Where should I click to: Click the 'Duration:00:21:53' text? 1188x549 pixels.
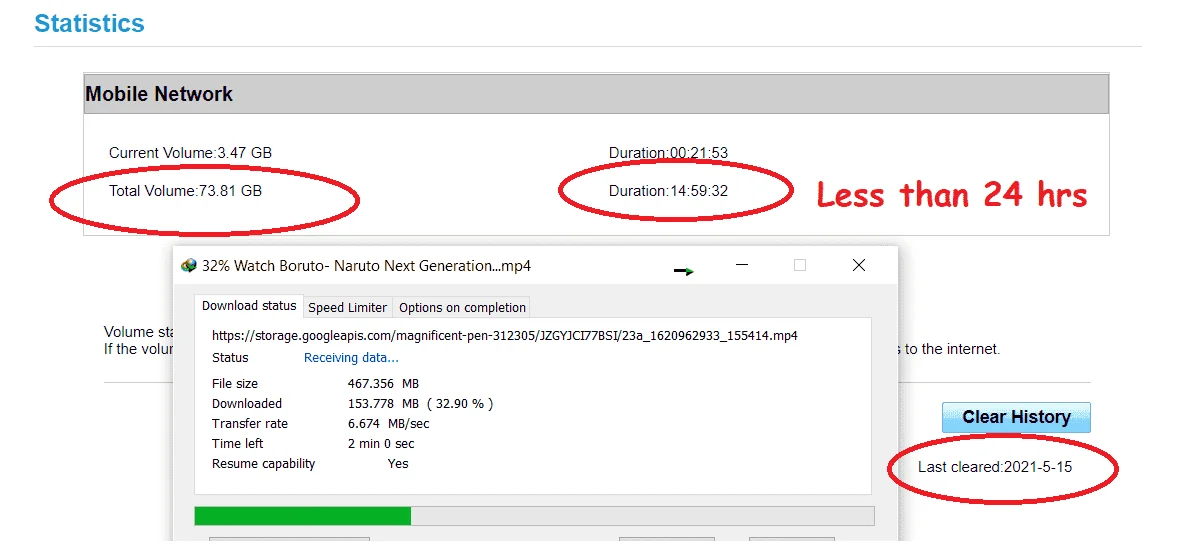tap(668, 153)
